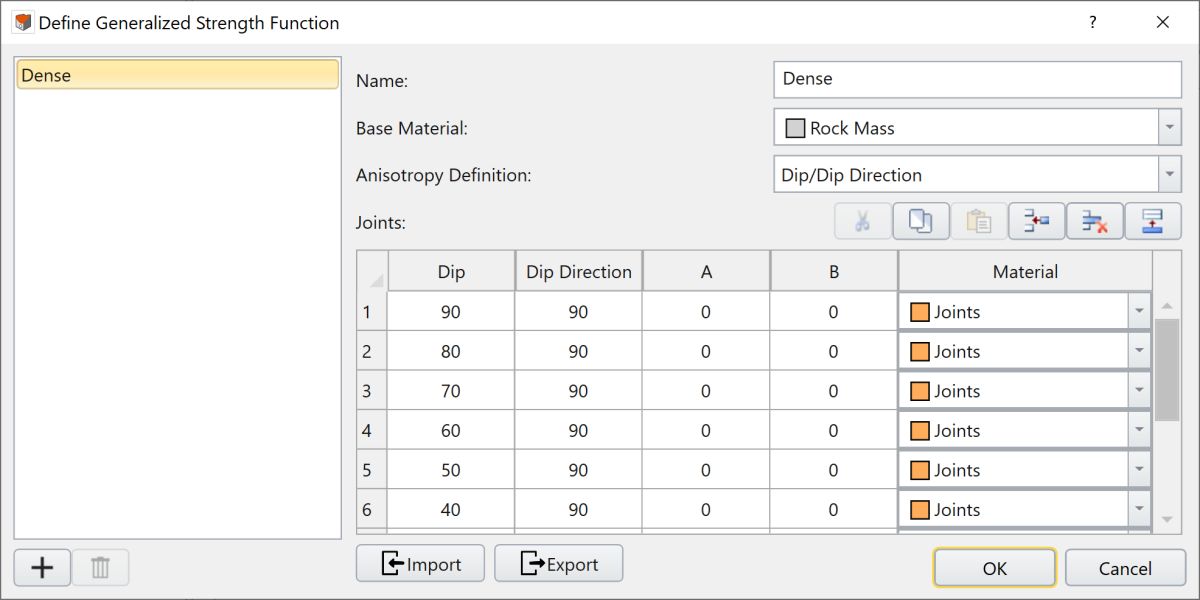Open Material dropdown for joint row 4
This screenshot has height=600, width=1200.
(x=1139, y=431)
